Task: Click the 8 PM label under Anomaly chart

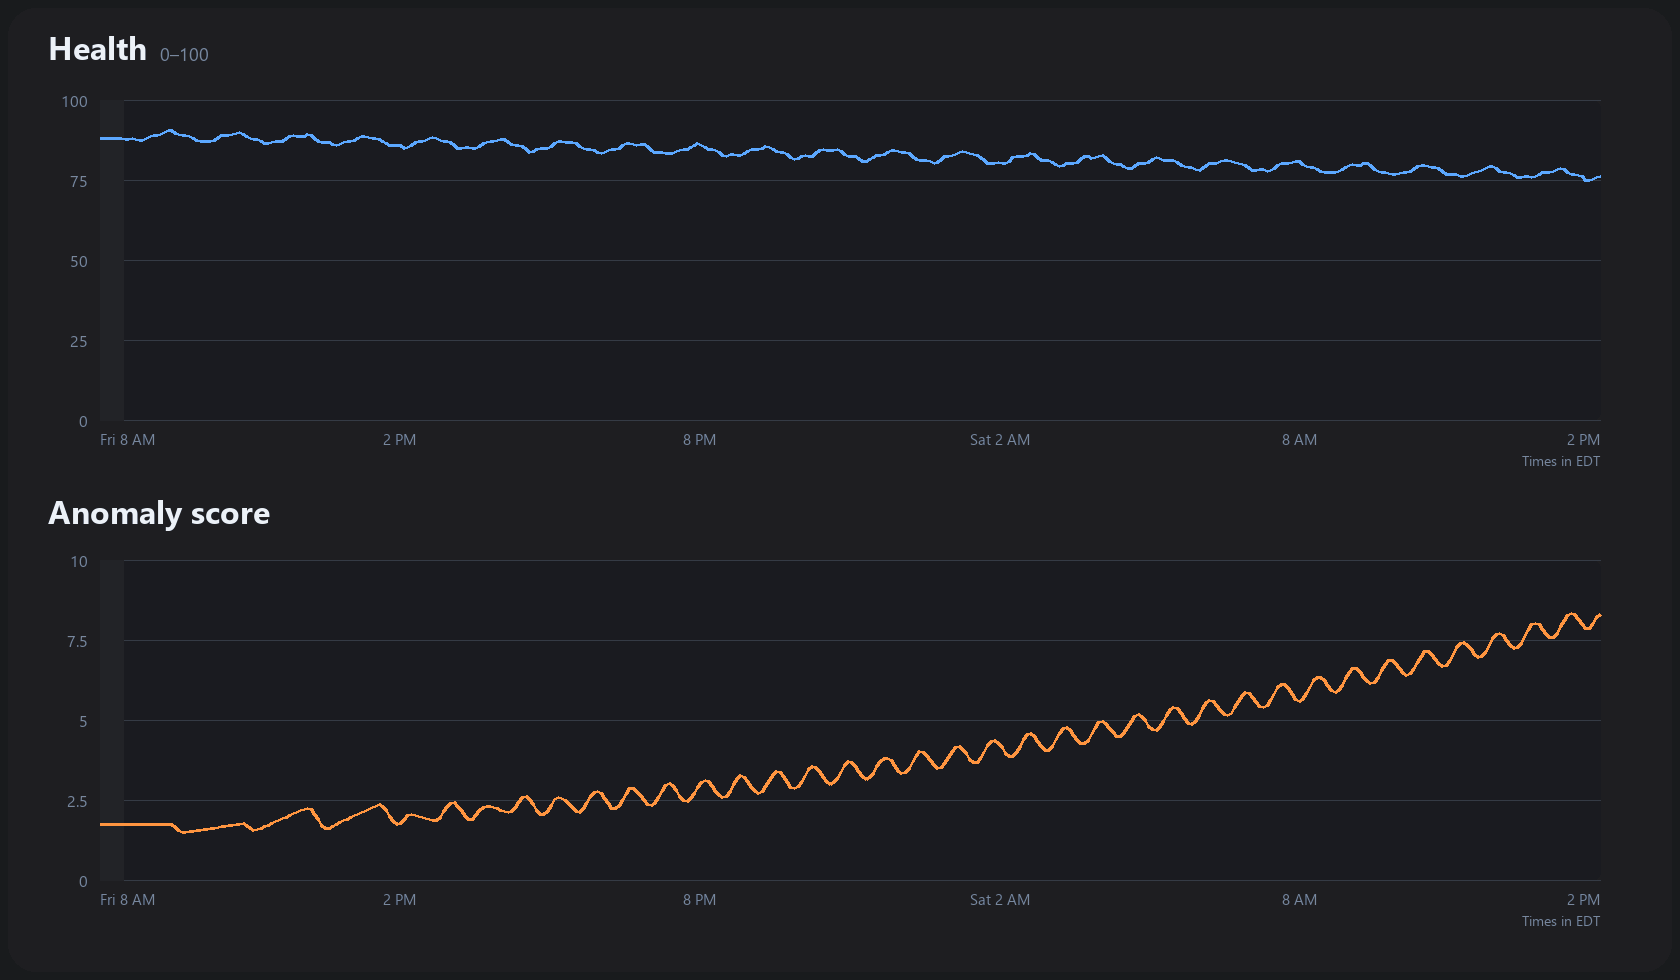Action: 700,900
